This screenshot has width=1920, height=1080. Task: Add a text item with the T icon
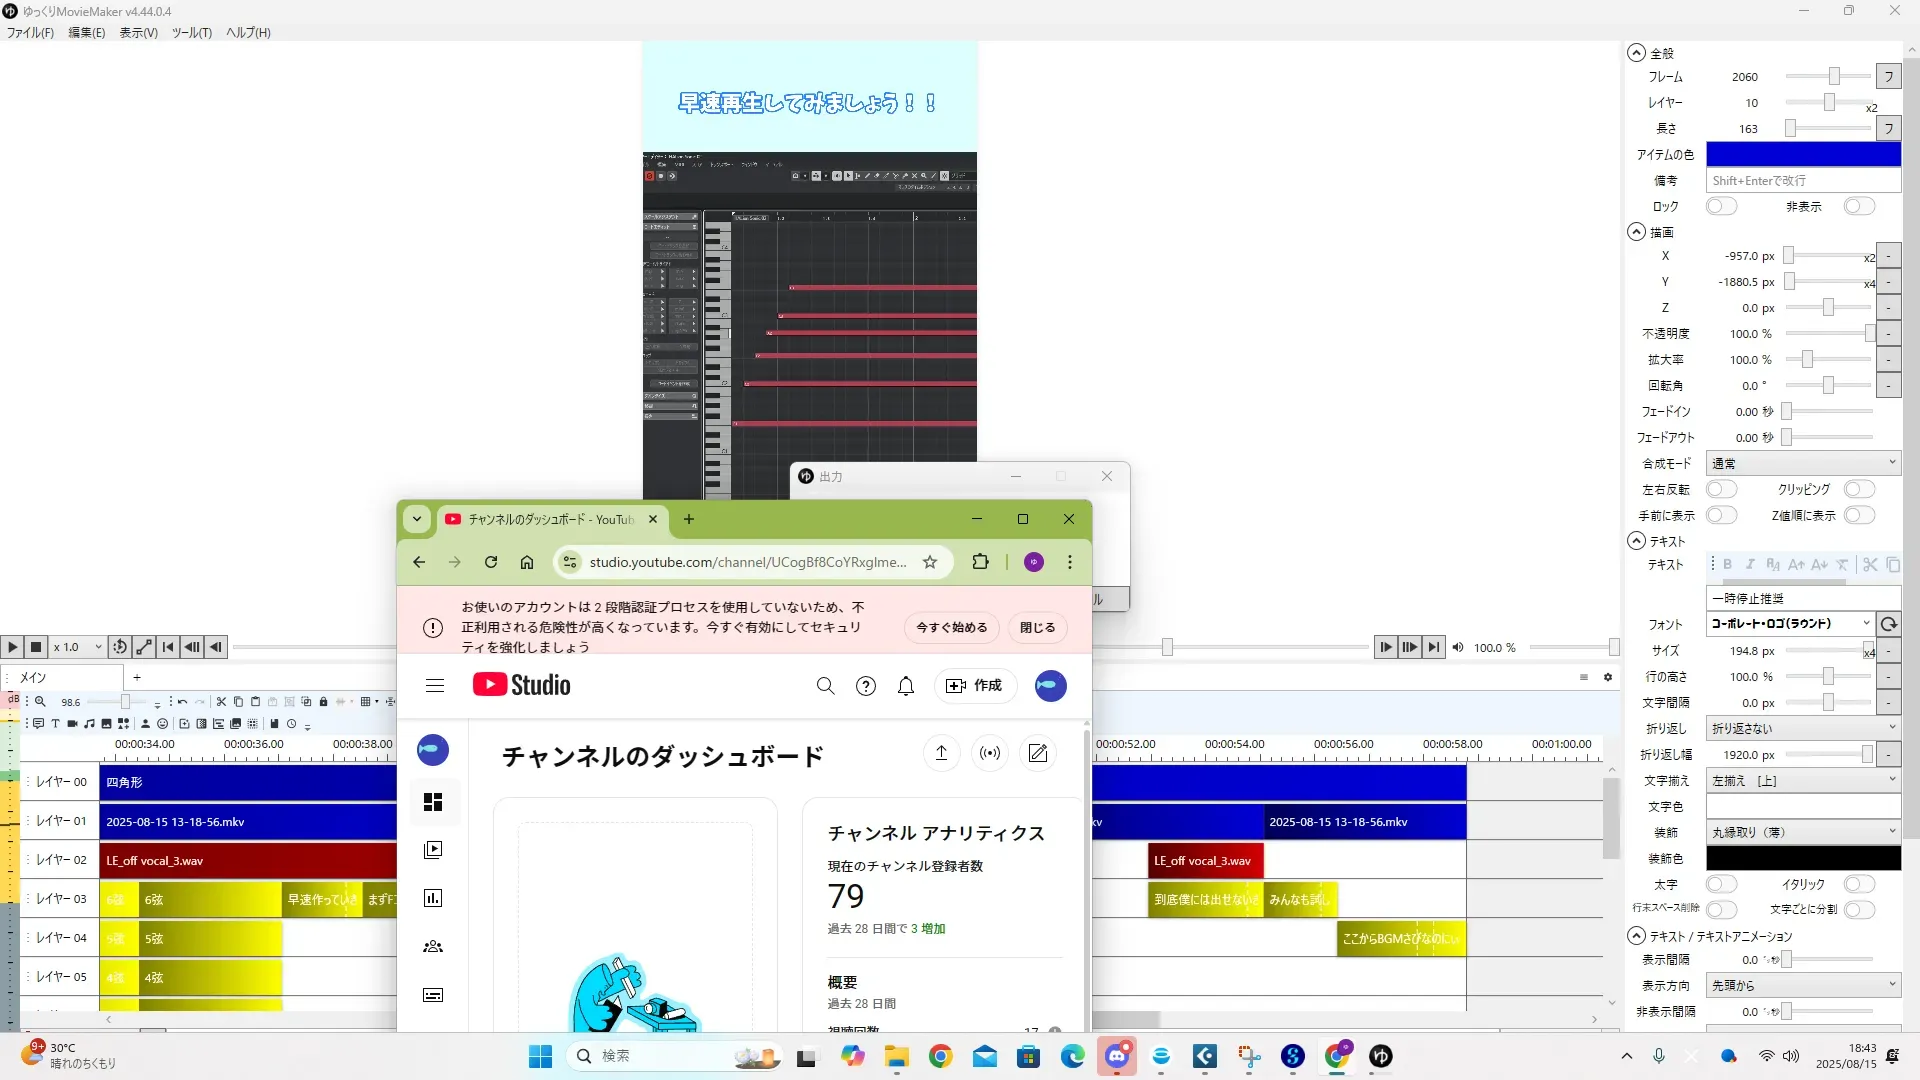[55, 724]
